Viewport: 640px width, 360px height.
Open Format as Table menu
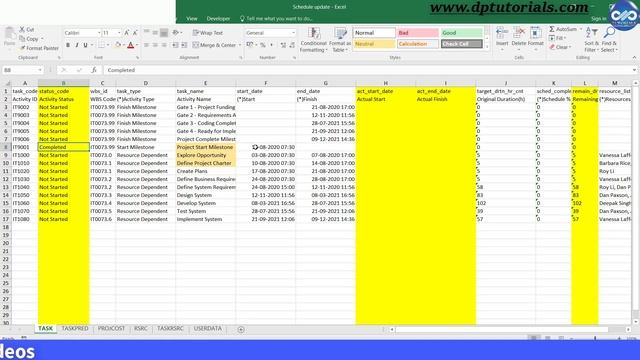340,40
